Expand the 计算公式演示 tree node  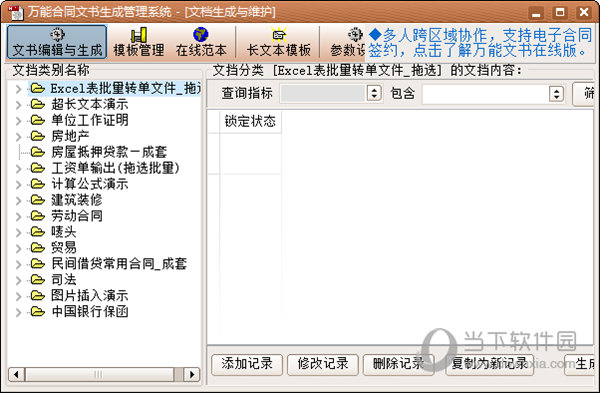(x=18, y=185)
